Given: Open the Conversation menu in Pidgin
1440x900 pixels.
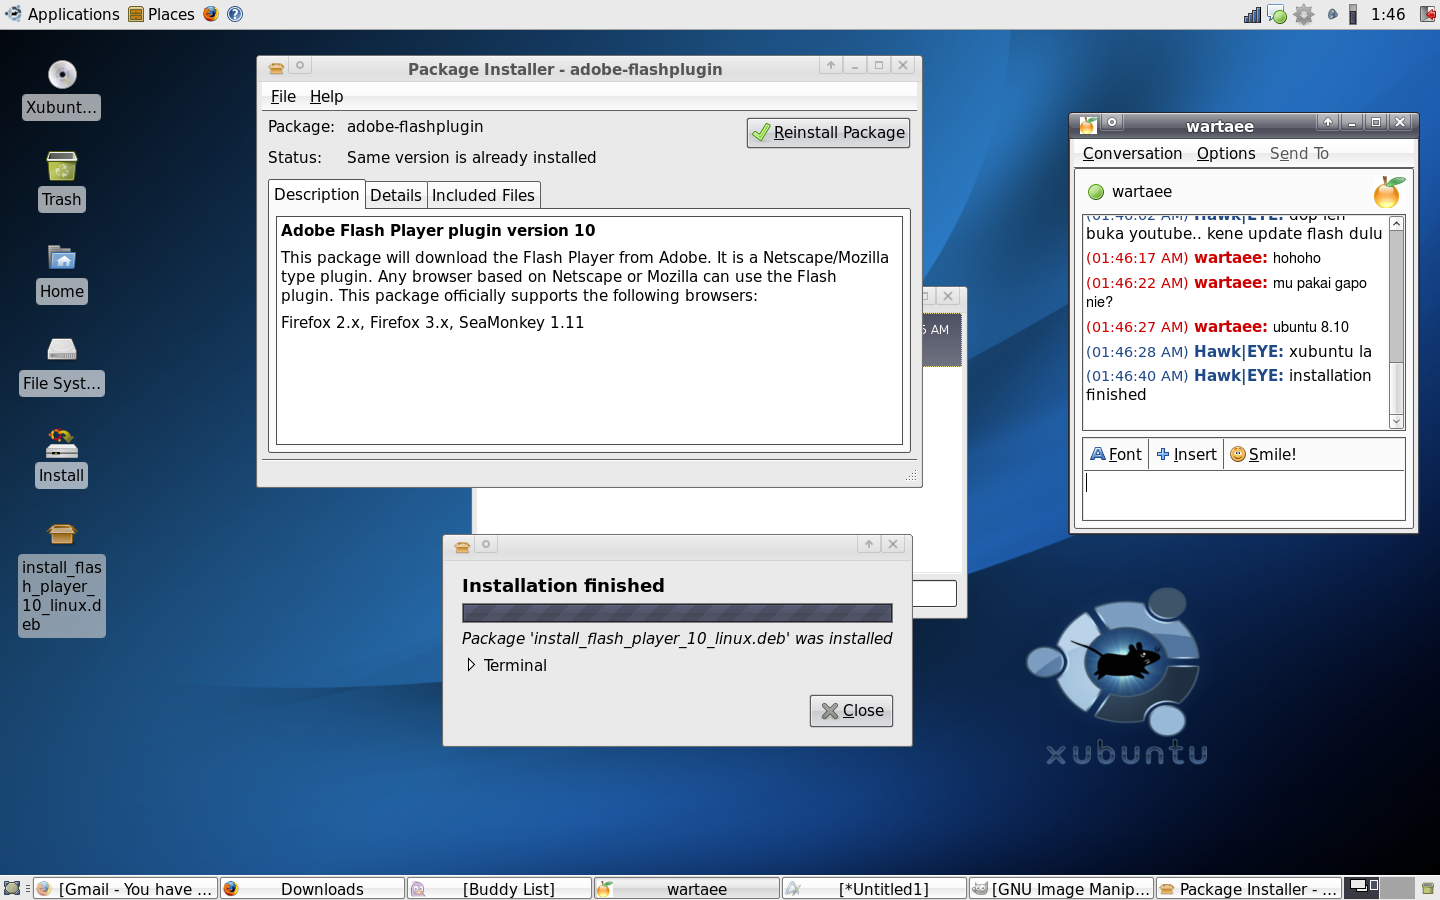Looking at the screenshot, I should (1132, 153).
